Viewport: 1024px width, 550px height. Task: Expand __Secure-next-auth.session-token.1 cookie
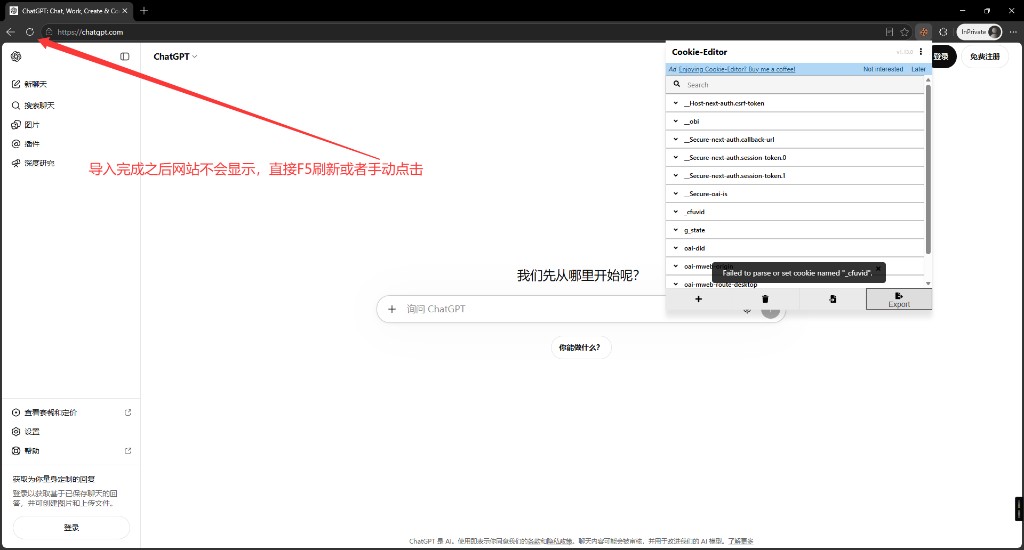tap(795, 175)
